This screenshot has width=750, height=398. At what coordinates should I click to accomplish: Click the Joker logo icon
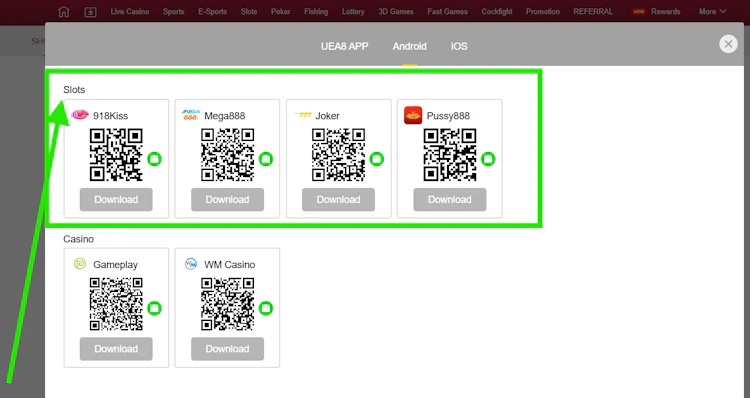click(303, 115)
